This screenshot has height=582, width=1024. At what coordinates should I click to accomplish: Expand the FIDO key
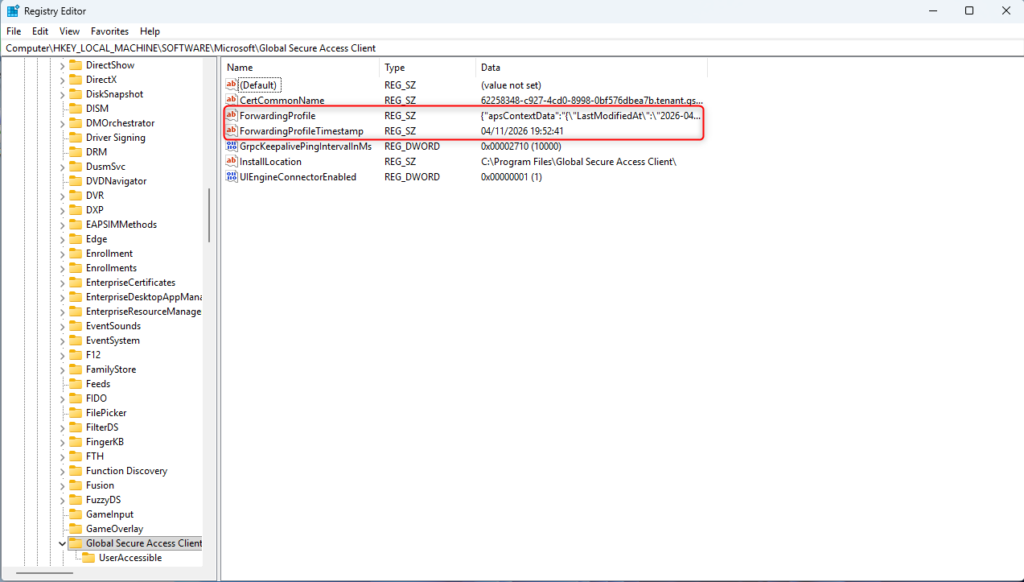[x=62, y=398]
